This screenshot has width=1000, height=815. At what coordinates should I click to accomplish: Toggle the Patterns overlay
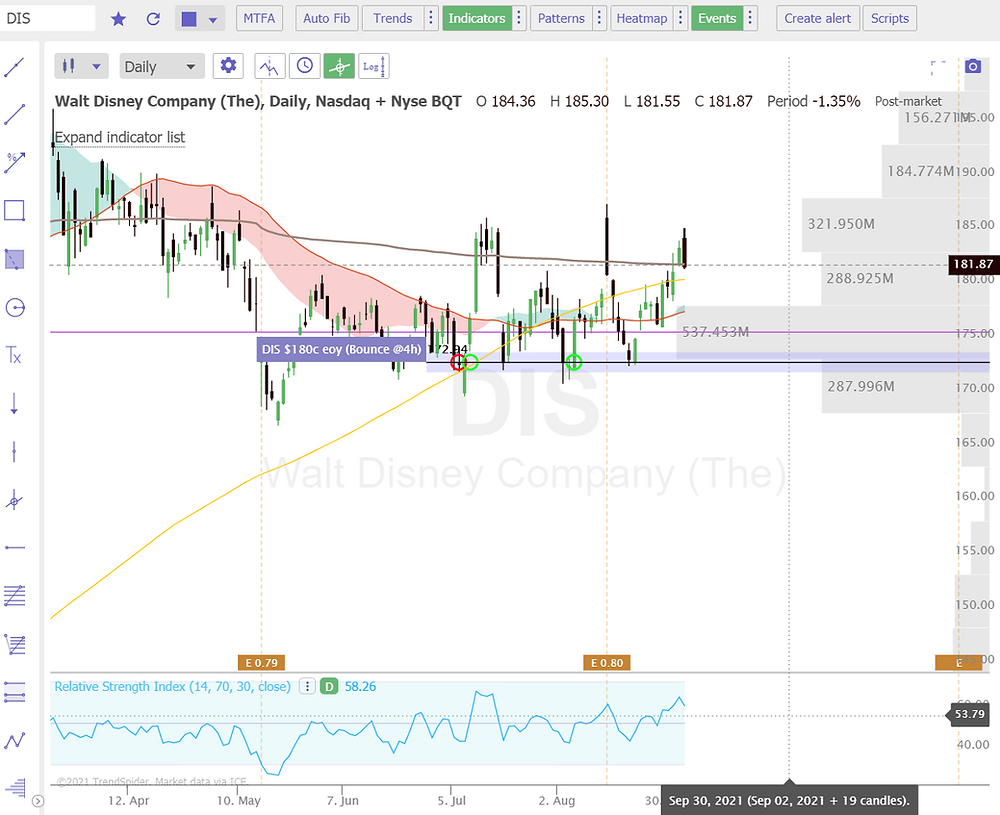pos(561,18)
